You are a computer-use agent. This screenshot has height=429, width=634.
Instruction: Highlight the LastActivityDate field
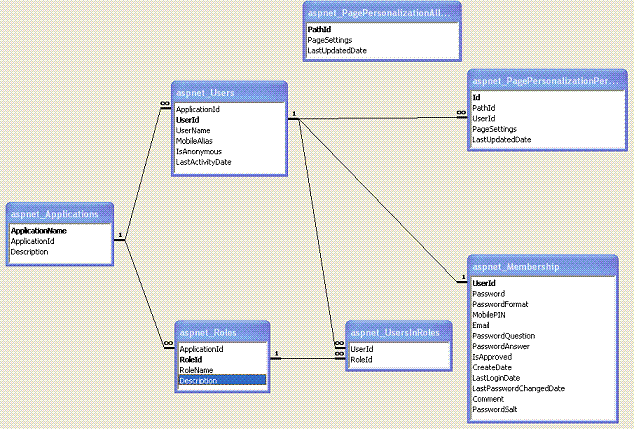click(203, 162)
